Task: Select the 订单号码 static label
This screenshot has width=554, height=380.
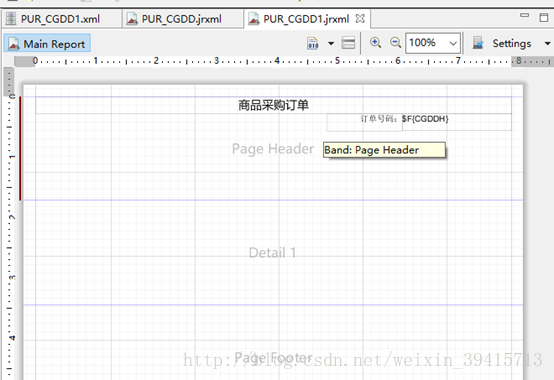Action: [x=364, y=123]
